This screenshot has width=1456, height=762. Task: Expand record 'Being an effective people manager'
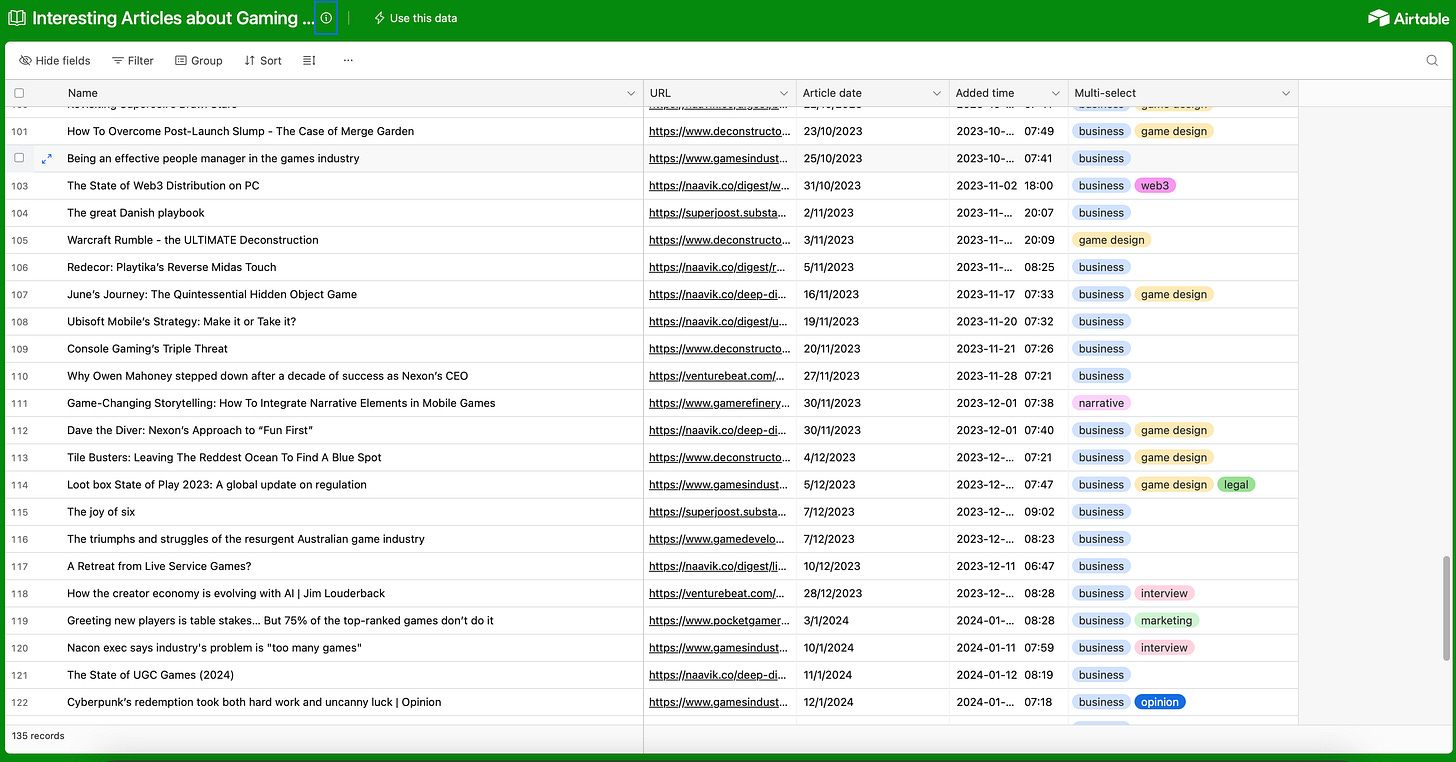[x=46, y=158]
